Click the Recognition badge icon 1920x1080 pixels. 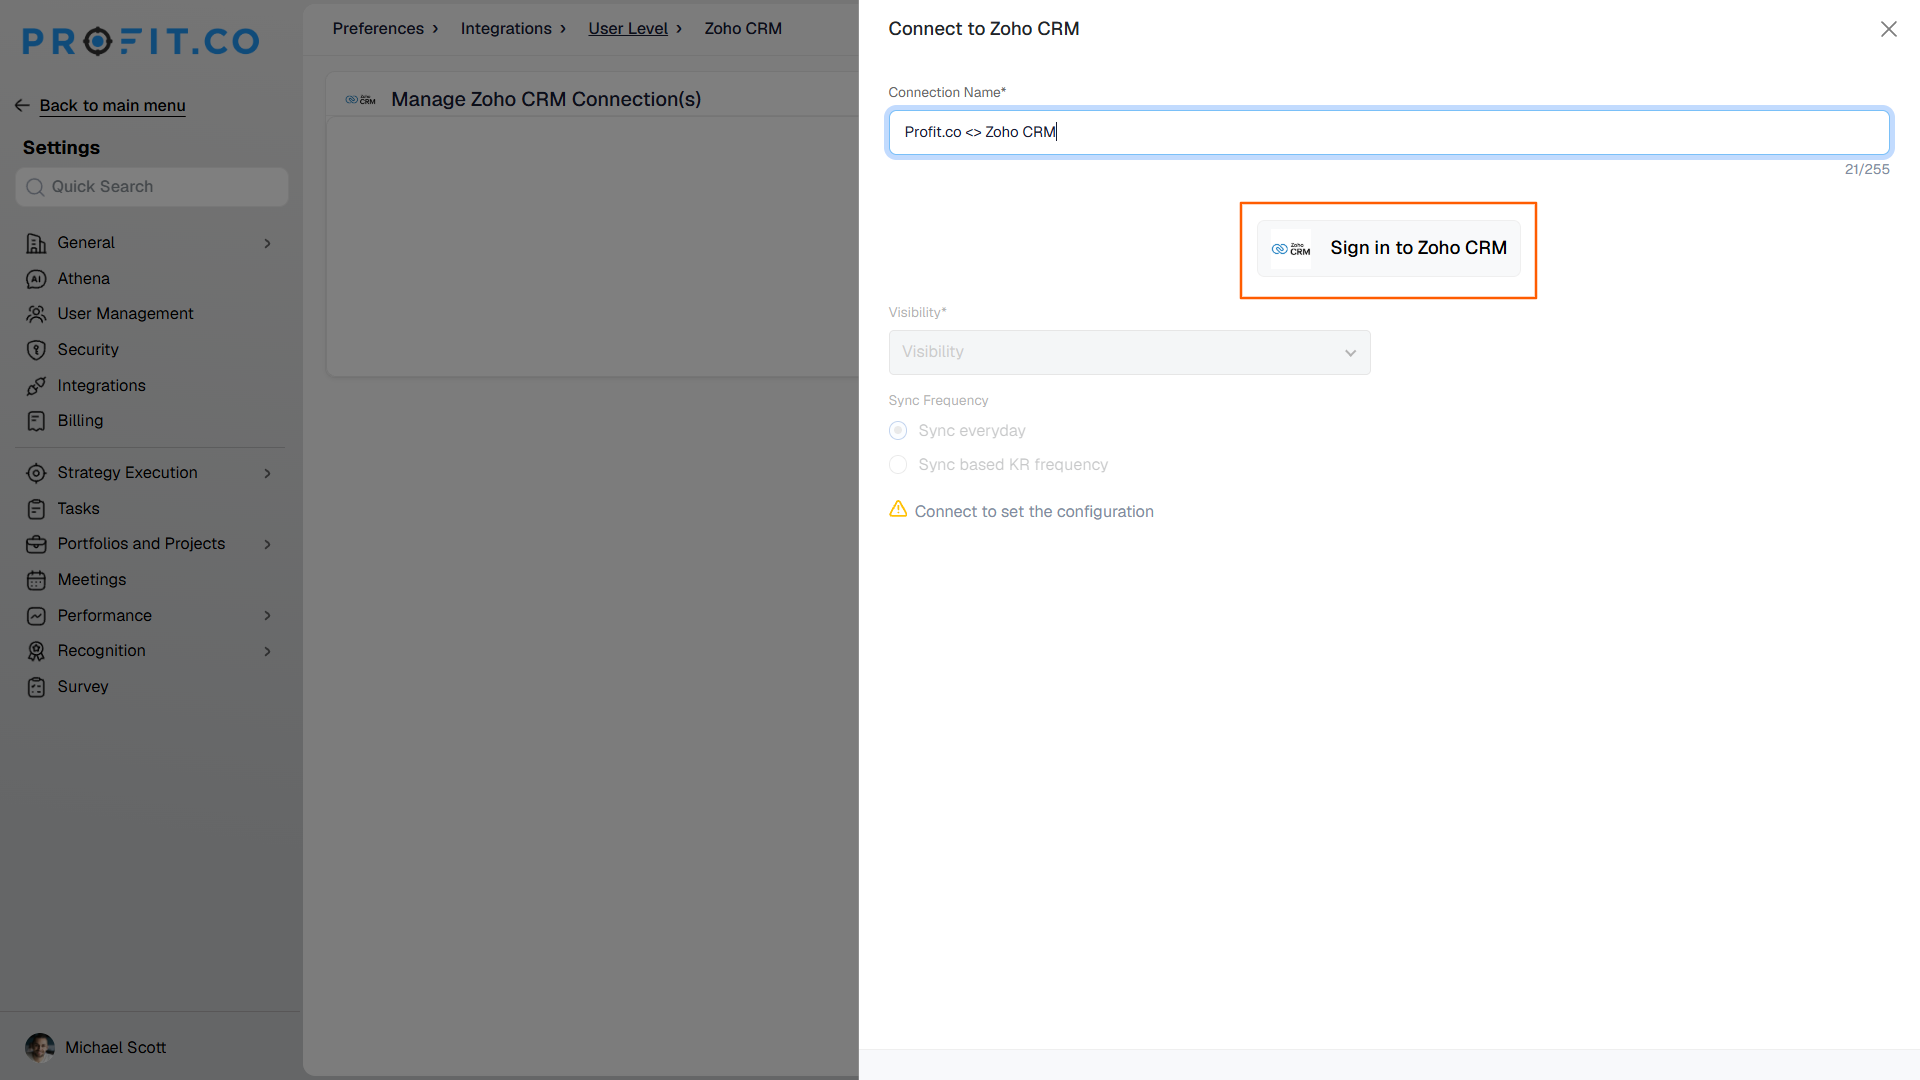click(x=36, y=651)
